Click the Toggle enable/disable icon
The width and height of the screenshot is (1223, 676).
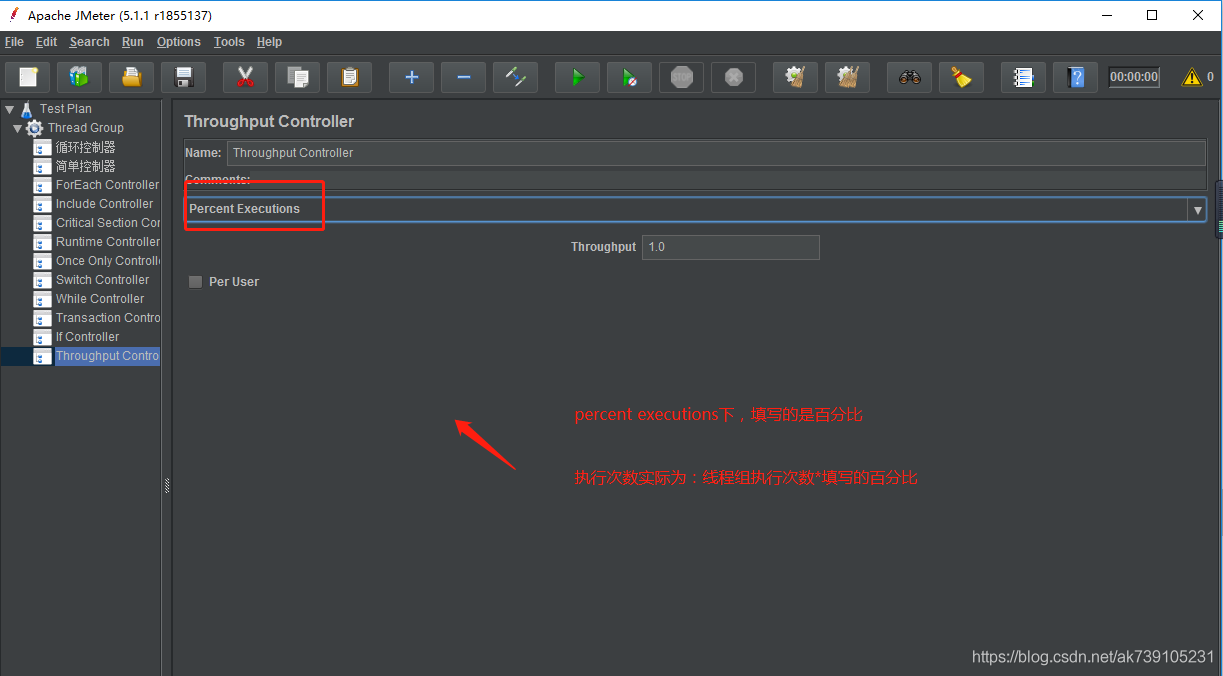pyautogui.click(x=515, y=77)
